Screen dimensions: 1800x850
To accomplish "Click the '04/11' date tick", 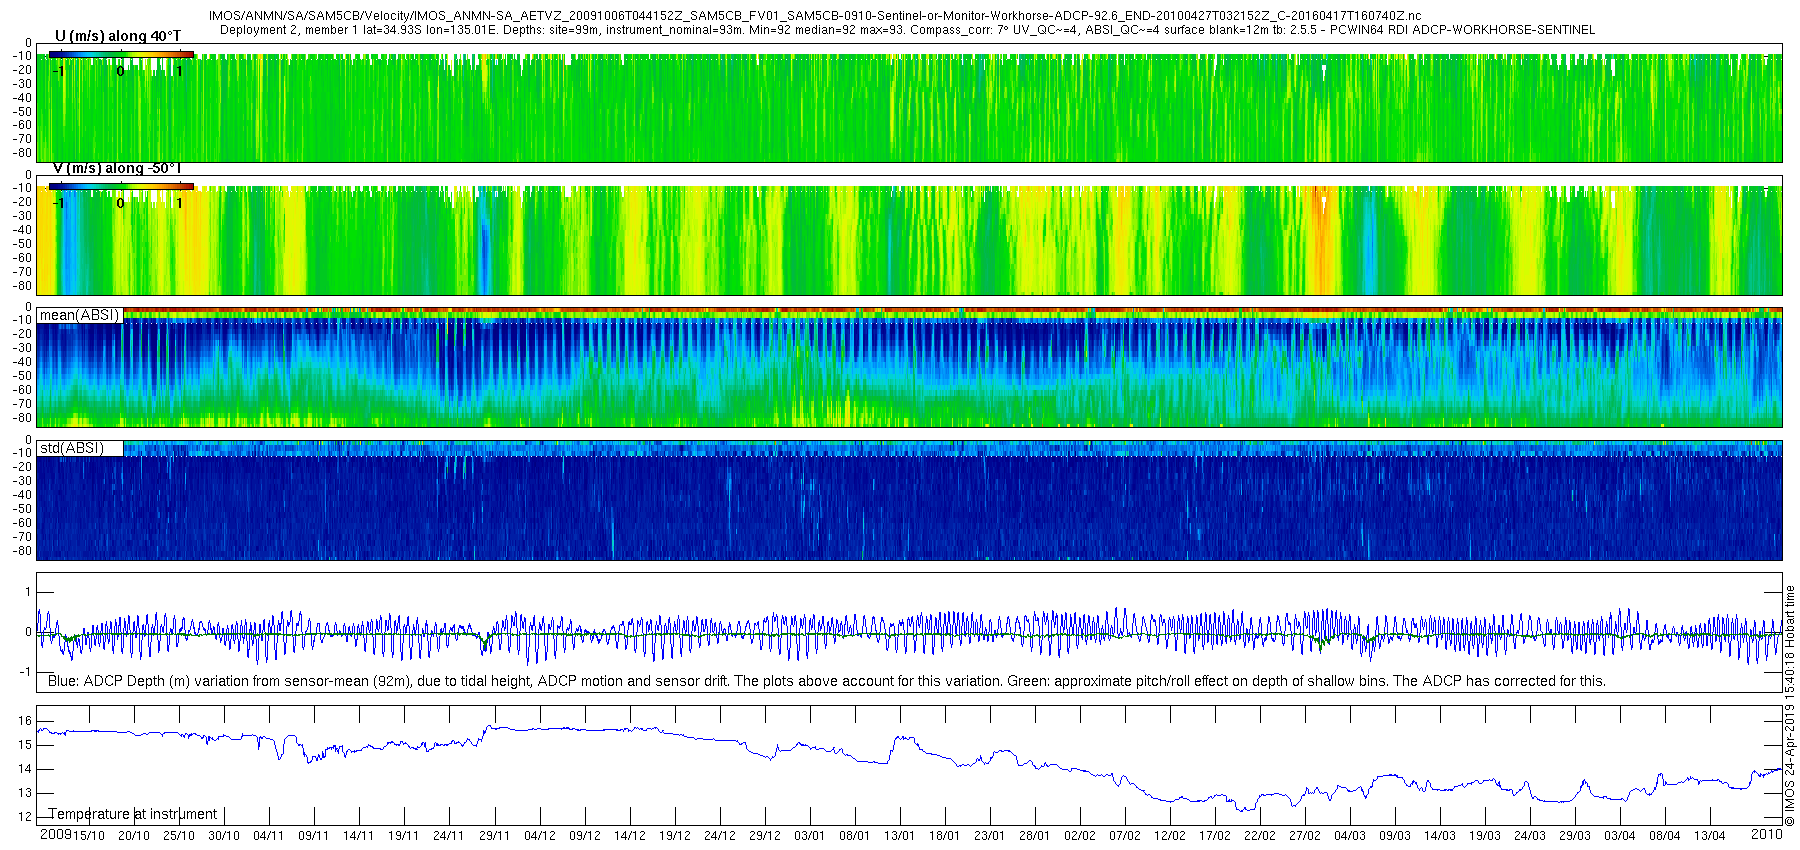I will click(x=269, y=835).
